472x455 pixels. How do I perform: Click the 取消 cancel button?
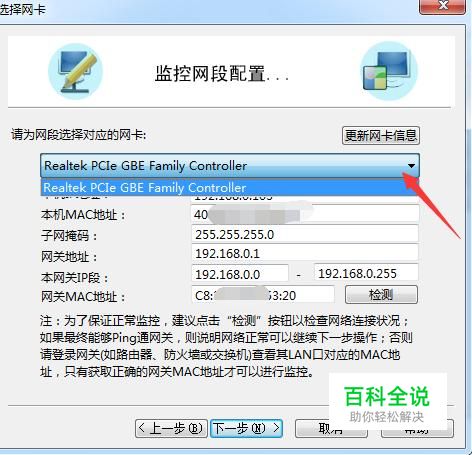pos(331,429)
